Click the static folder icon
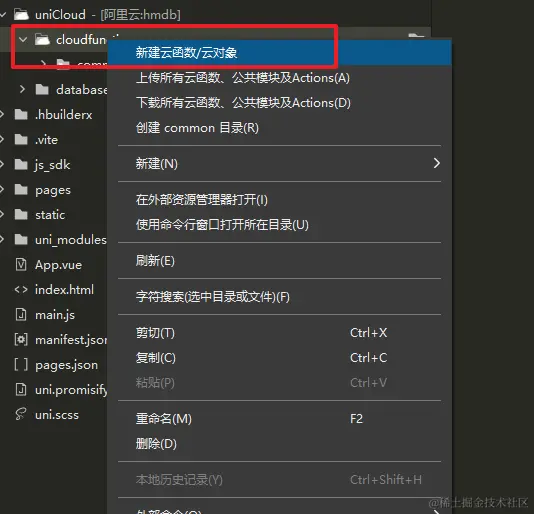 click(21, 215)
